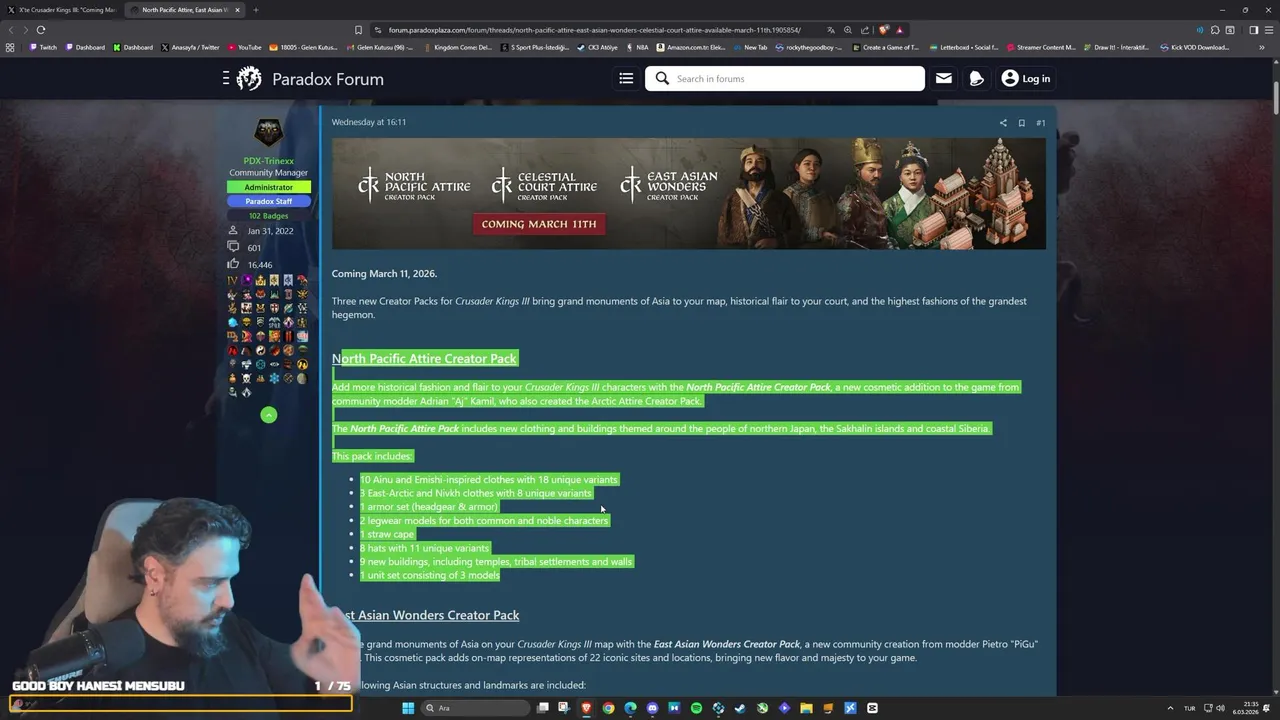Bookmark post #1 with bookmark icon
The width and height of the screenshot is (1280, 720).
[x=1021, y=123]
